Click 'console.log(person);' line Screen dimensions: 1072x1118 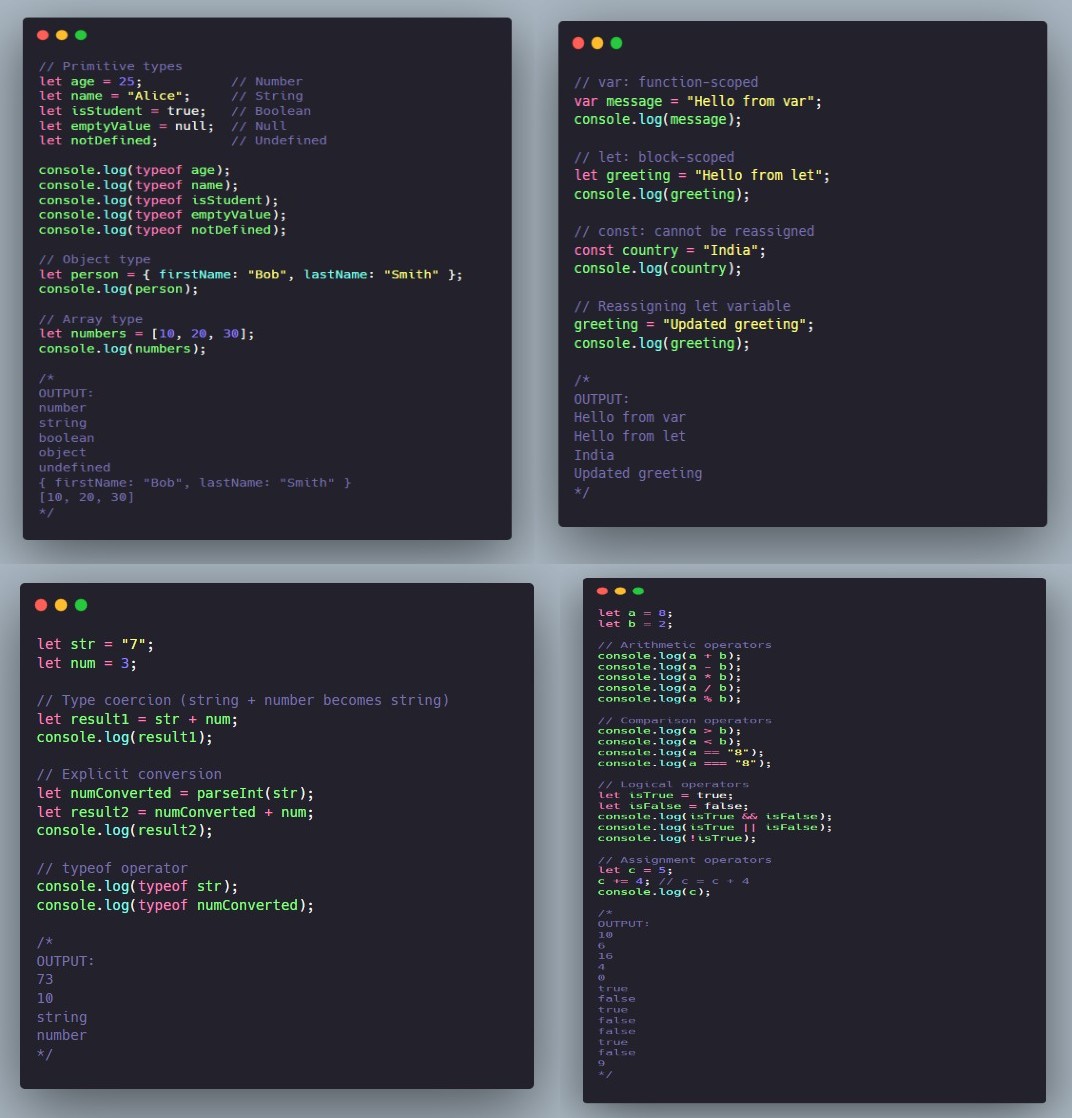click(x=118, y=289)
